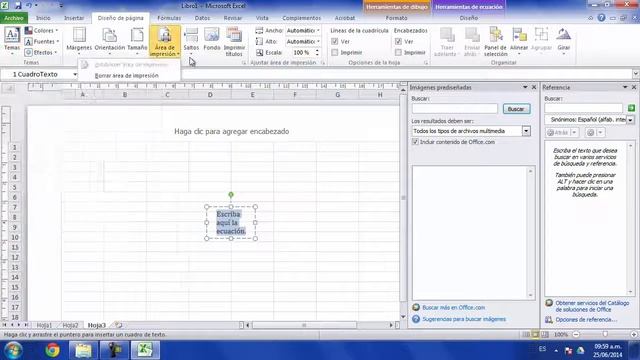Switch to the Revisar tab
Viewport: 640px width, 360px height.
click(233, 18)
